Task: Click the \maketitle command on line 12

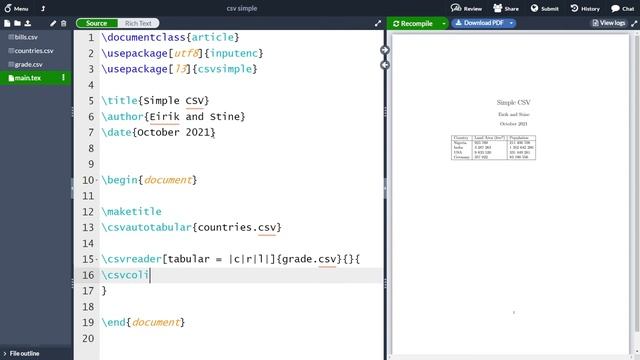Action: 131,211
